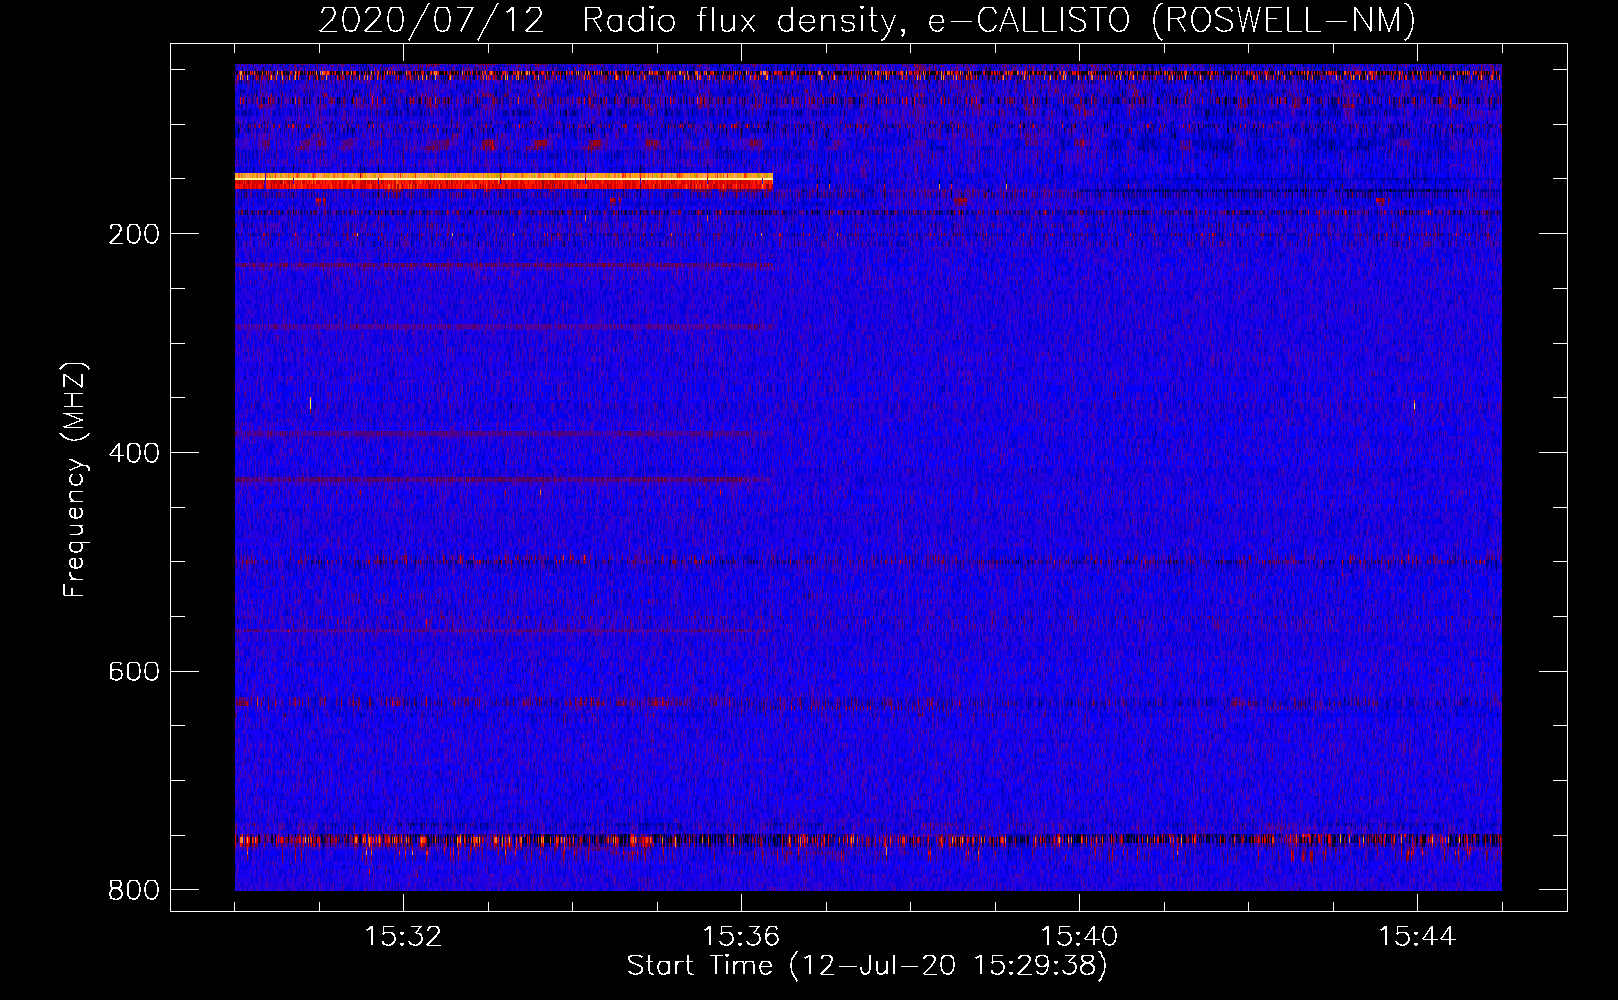Image resolution: width=1618 pixels, height=1000 pixels.
Task: Click the plot title 'Radio flux density, e-CALLISTO (ROSWELL-NM)'
Action: pyautogui.click(x=999, y=20)
